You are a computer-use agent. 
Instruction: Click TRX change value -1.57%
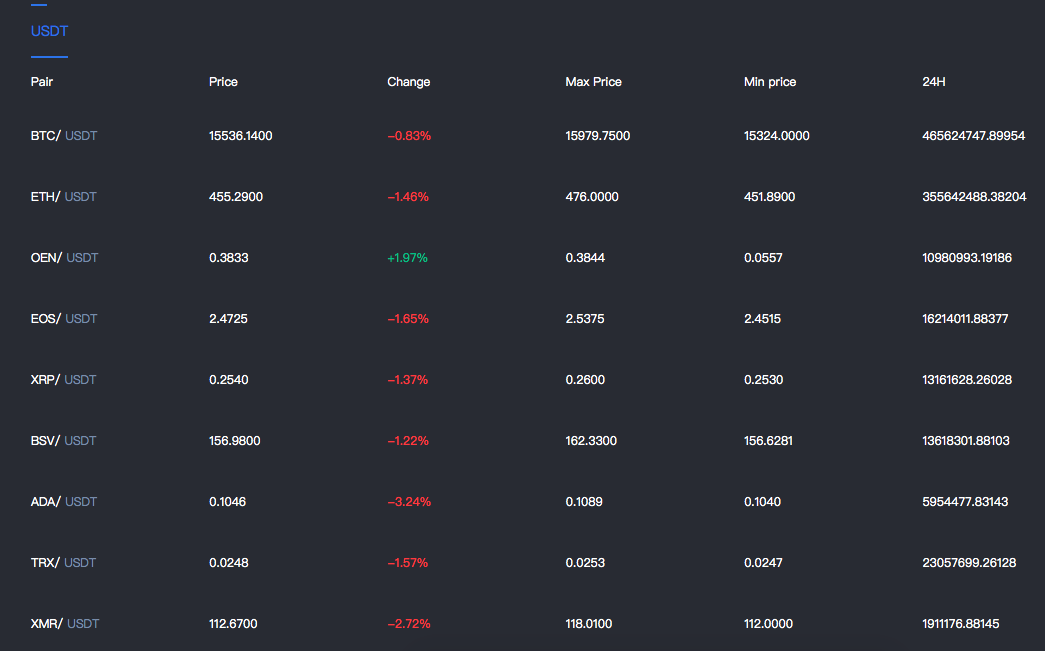[408, 562]
